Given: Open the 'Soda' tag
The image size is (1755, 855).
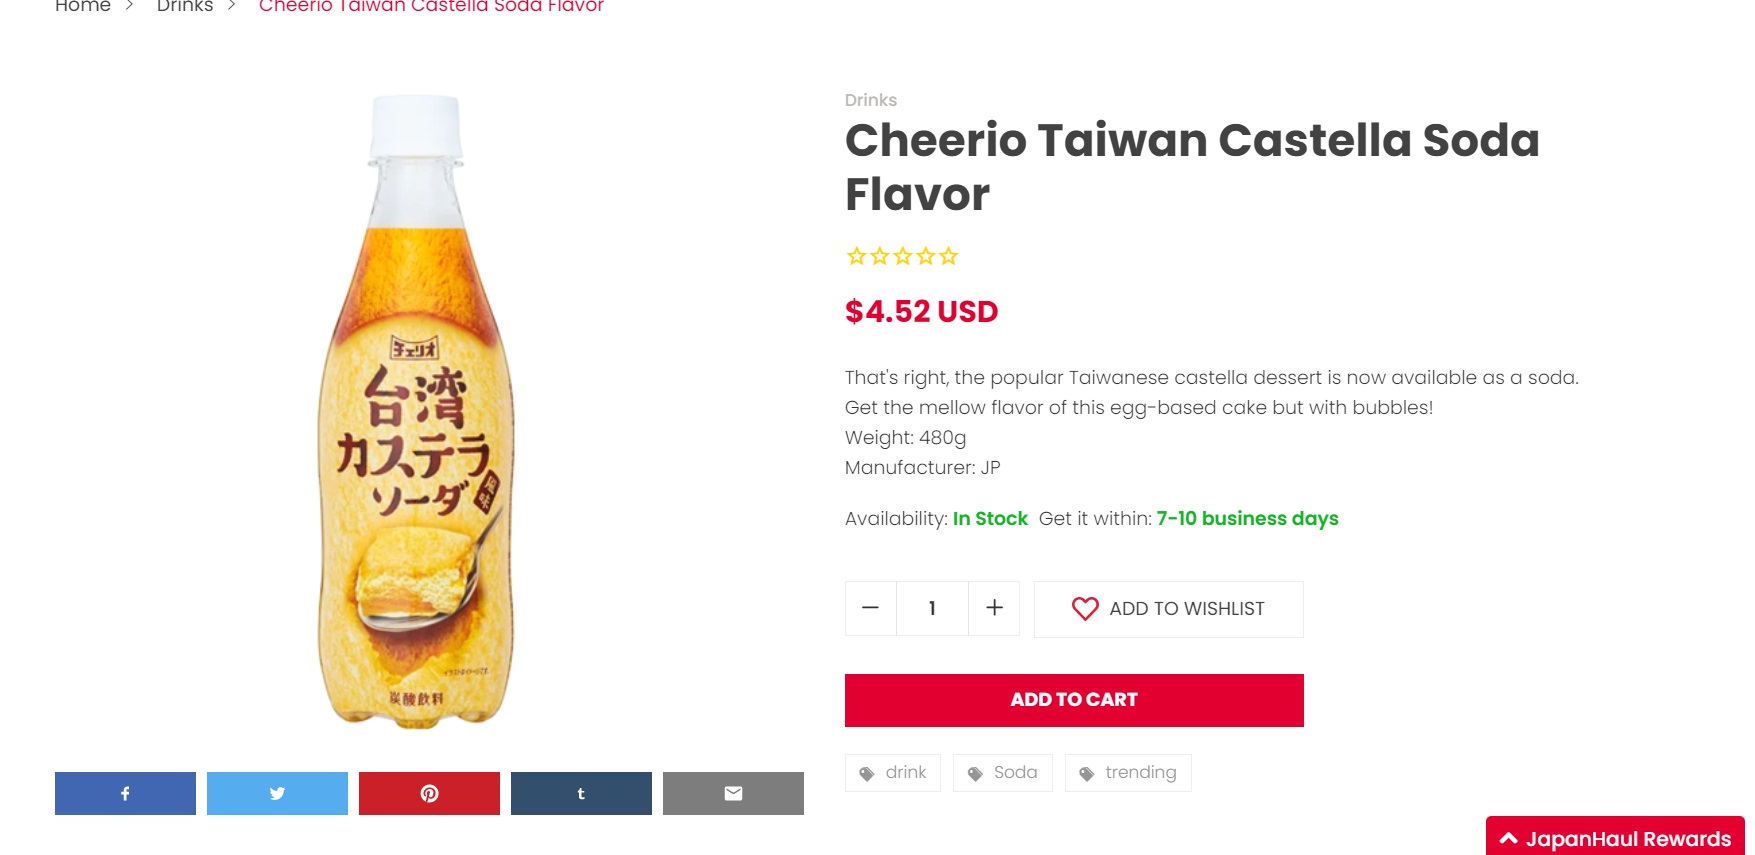Looking at the screenshot, I should pyautogui.click(x=1003, y=773).
